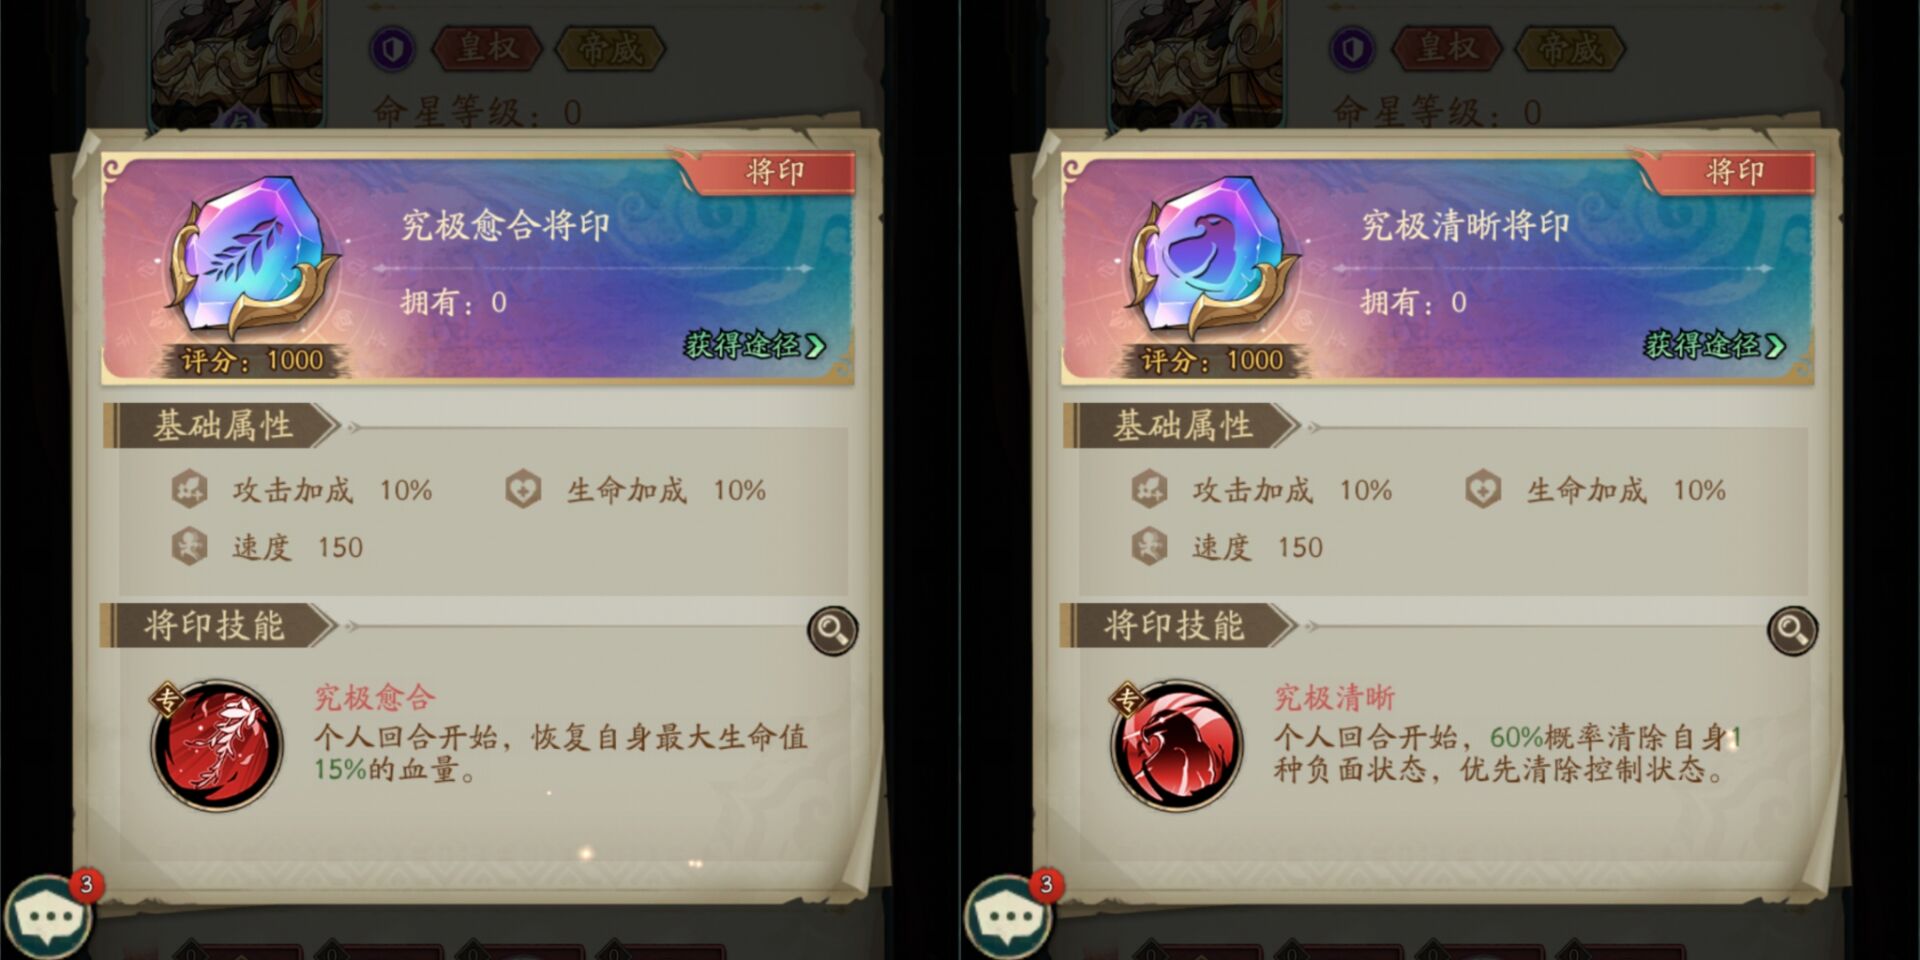Click the 究极清晰将印 gem icon
The height and width of the screenshot is (960, 1920).
tap(1213, 258)
